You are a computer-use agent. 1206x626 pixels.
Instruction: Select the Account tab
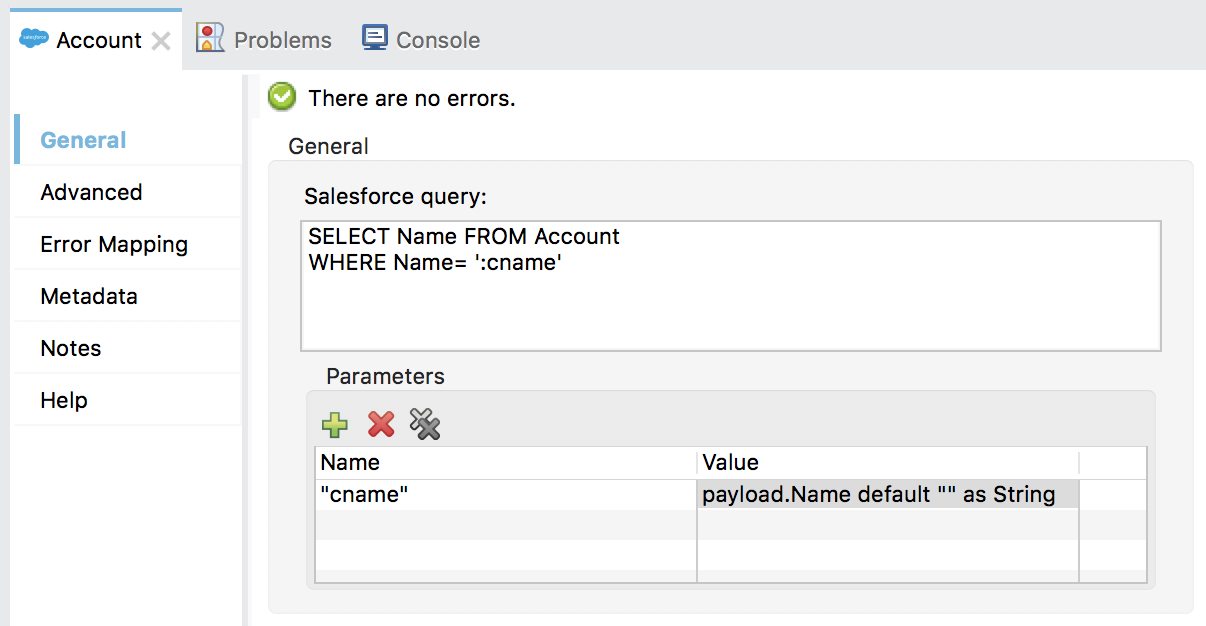98,40
